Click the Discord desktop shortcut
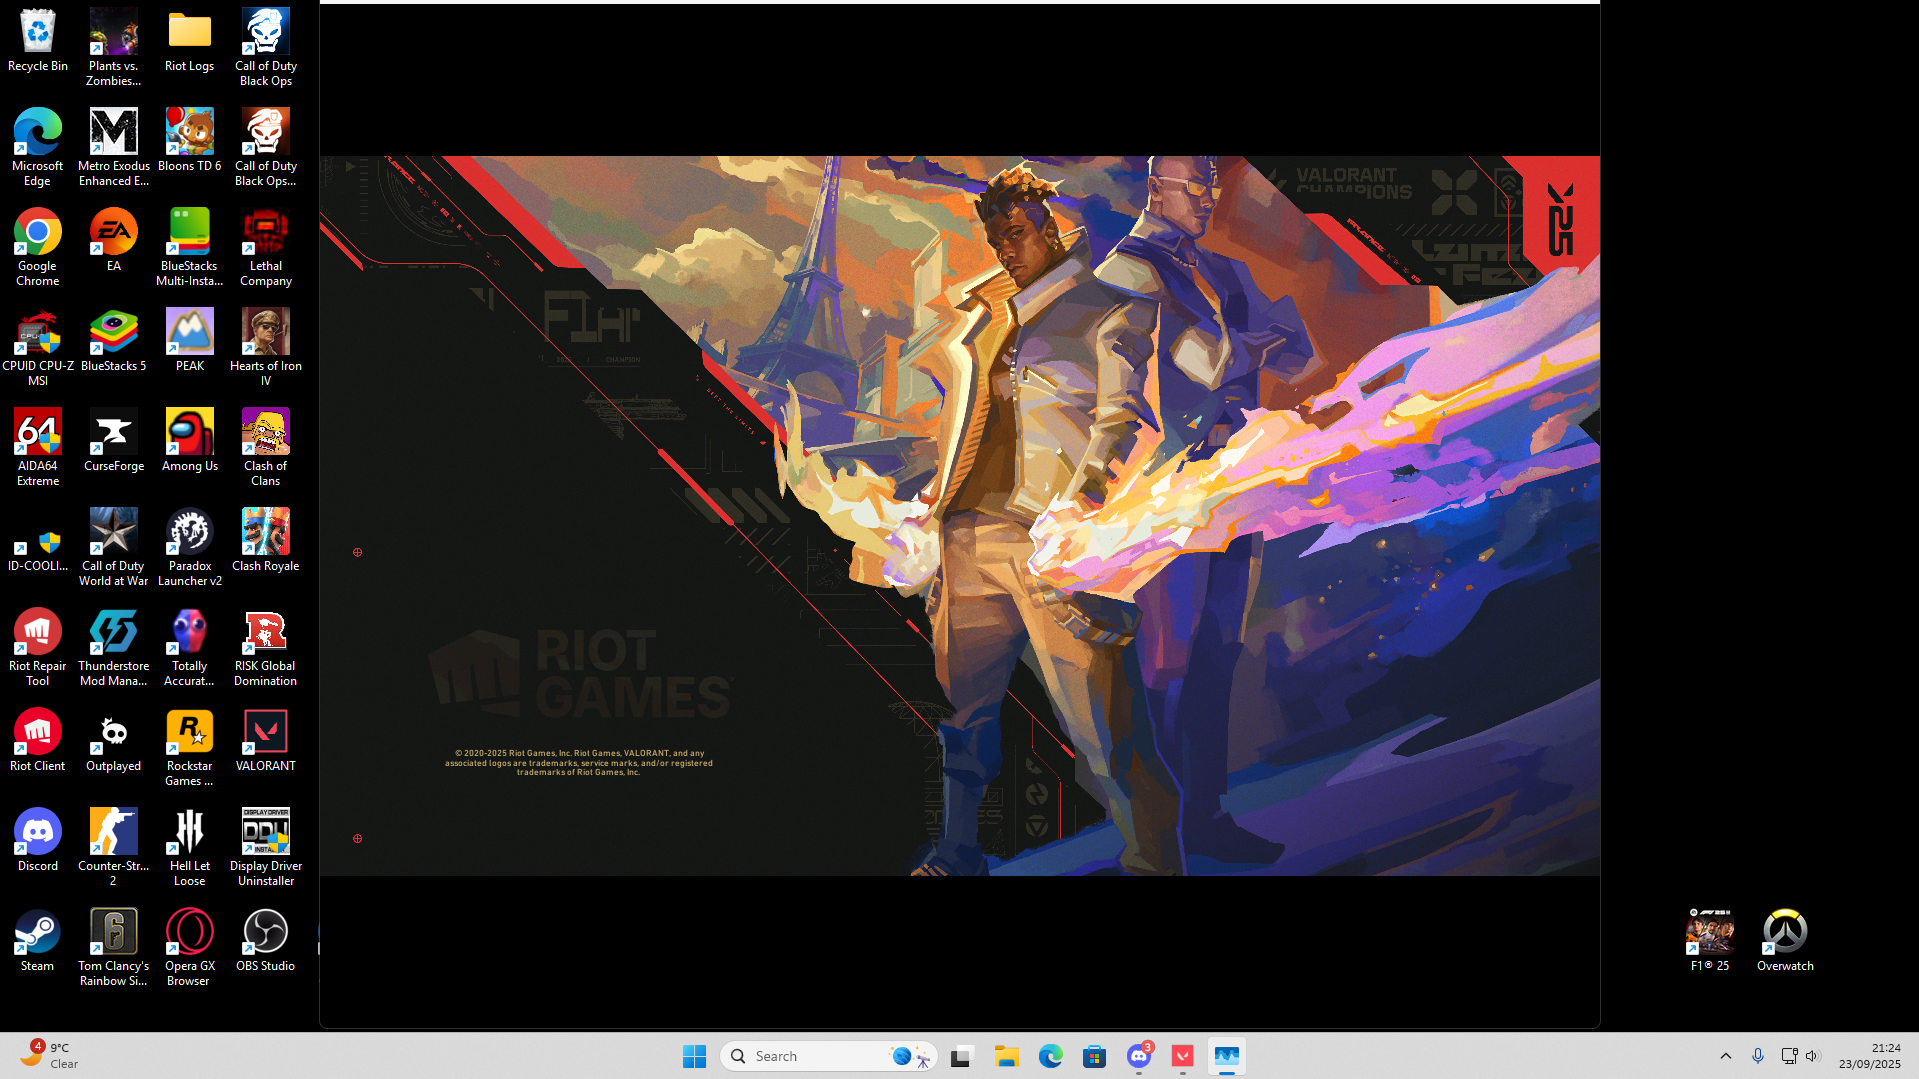This screenshot has height=1079, width=1919. pyautogui.click(x=38, y=841)
